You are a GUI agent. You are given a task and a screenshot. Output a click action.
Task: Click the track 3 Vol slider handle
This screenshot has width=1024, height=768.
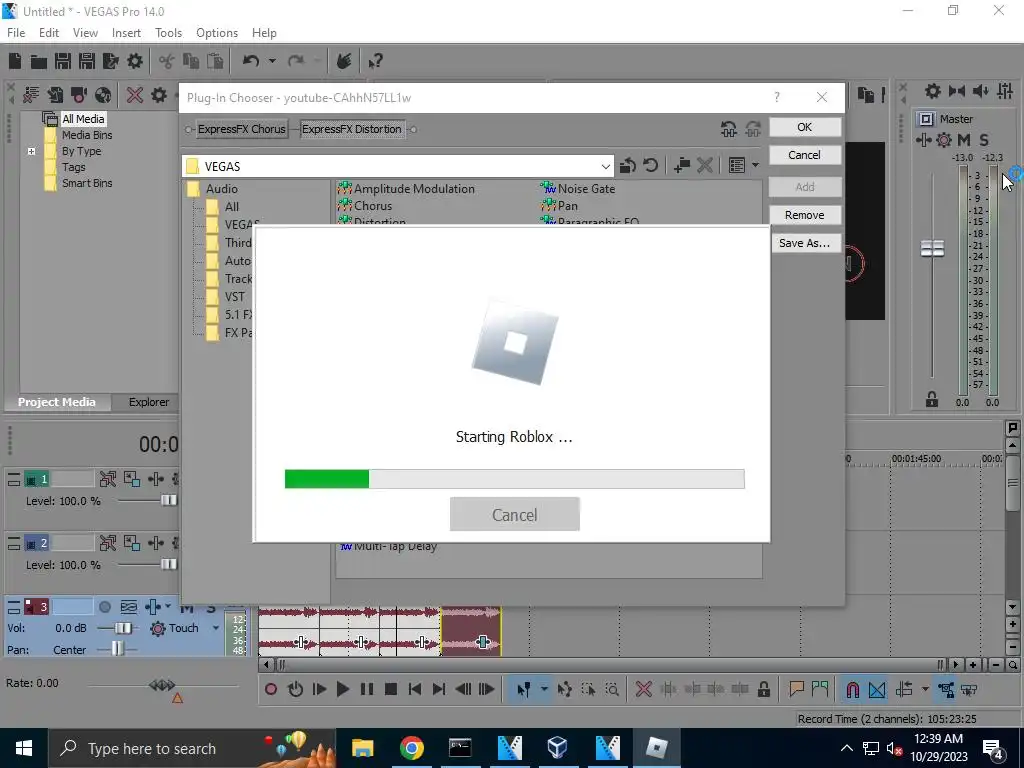click(123, 628)
